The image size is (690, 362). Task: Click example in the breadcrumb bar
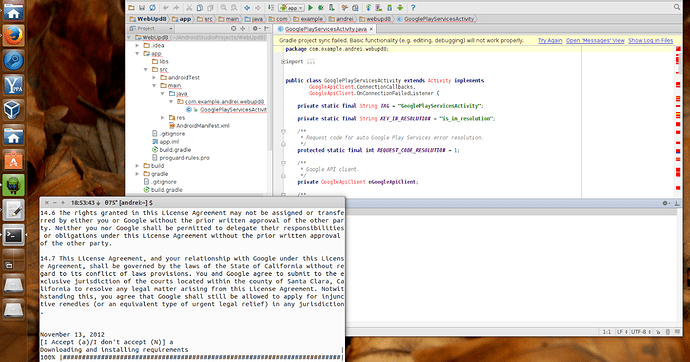click(x=308, y=19)
